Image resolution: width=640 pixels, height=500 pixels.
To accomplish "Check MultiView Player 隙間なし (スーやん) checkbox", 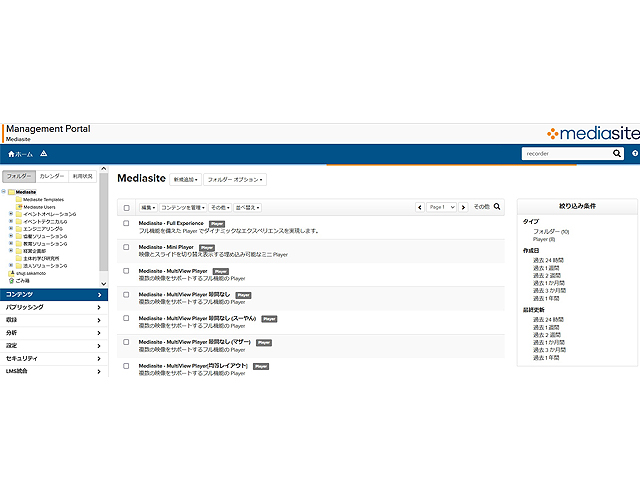I will pyautogui.click(x=126, y=318).
